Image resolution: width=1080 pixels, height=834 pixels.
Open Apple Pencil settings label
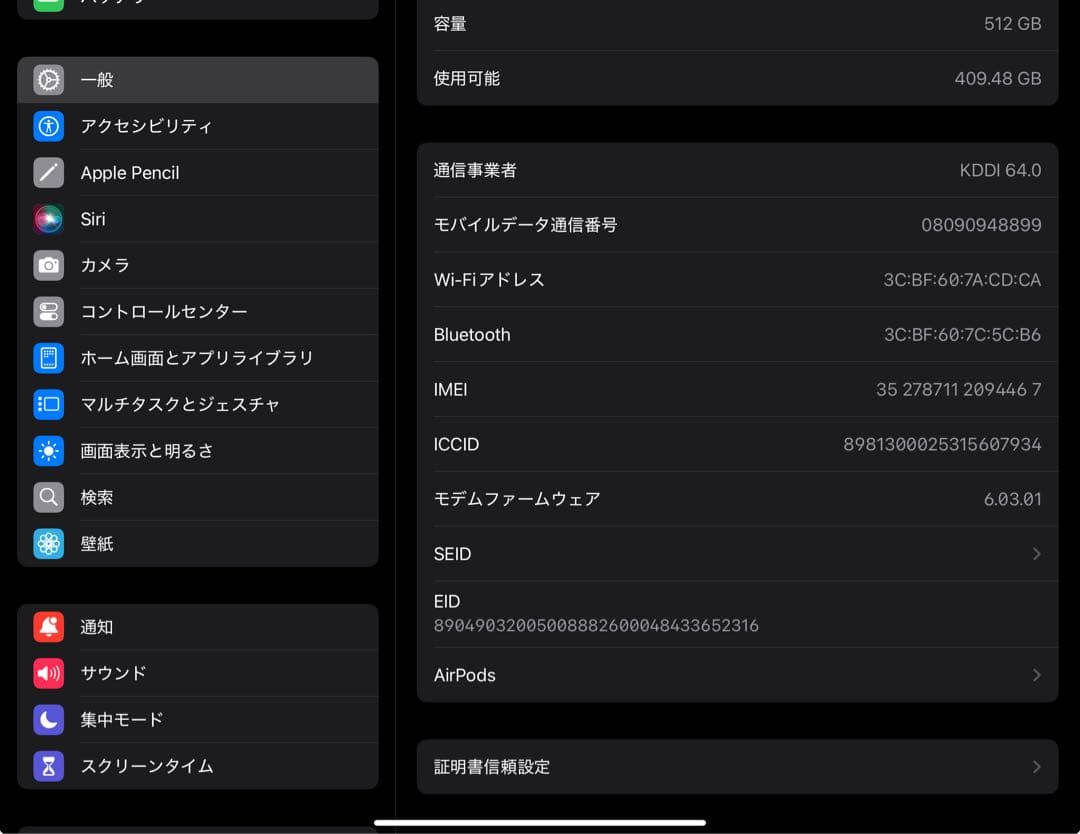click(x=129, y=173)
